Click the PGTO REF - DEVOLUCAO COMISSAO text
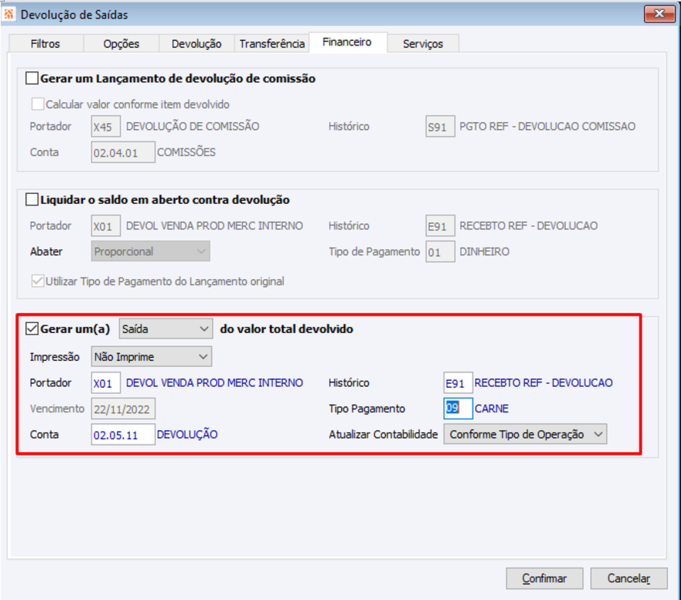681x600 pixels. [547, 126]
